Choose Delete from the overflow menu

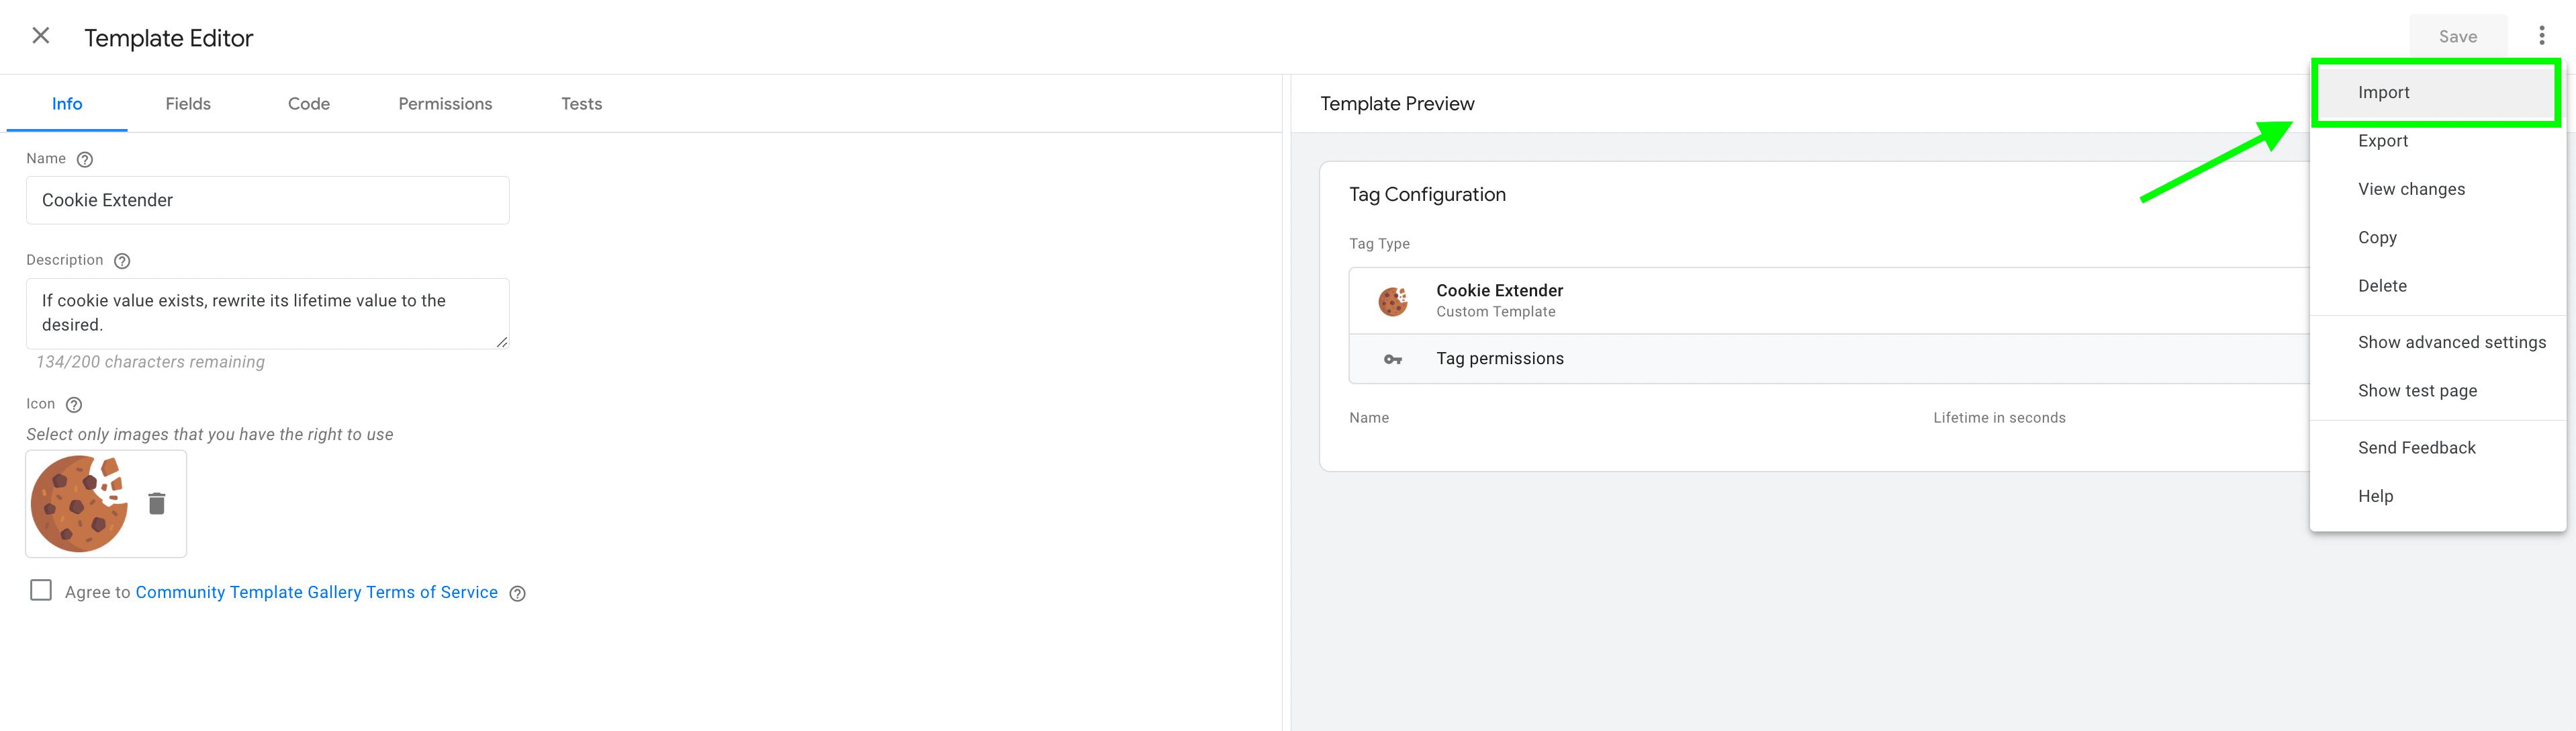click(2436, 286)
